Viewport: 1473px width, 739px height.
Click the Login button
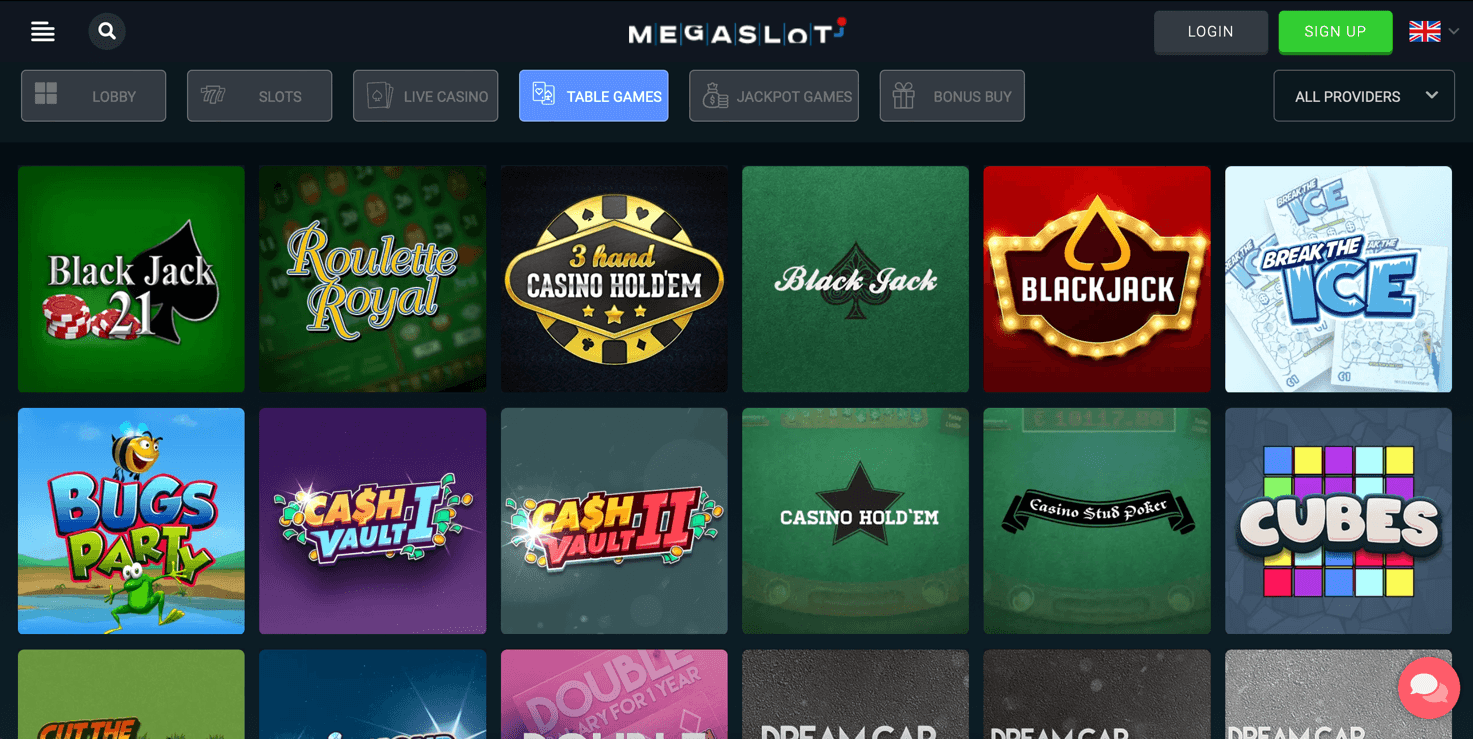(x=1210, y=32)
